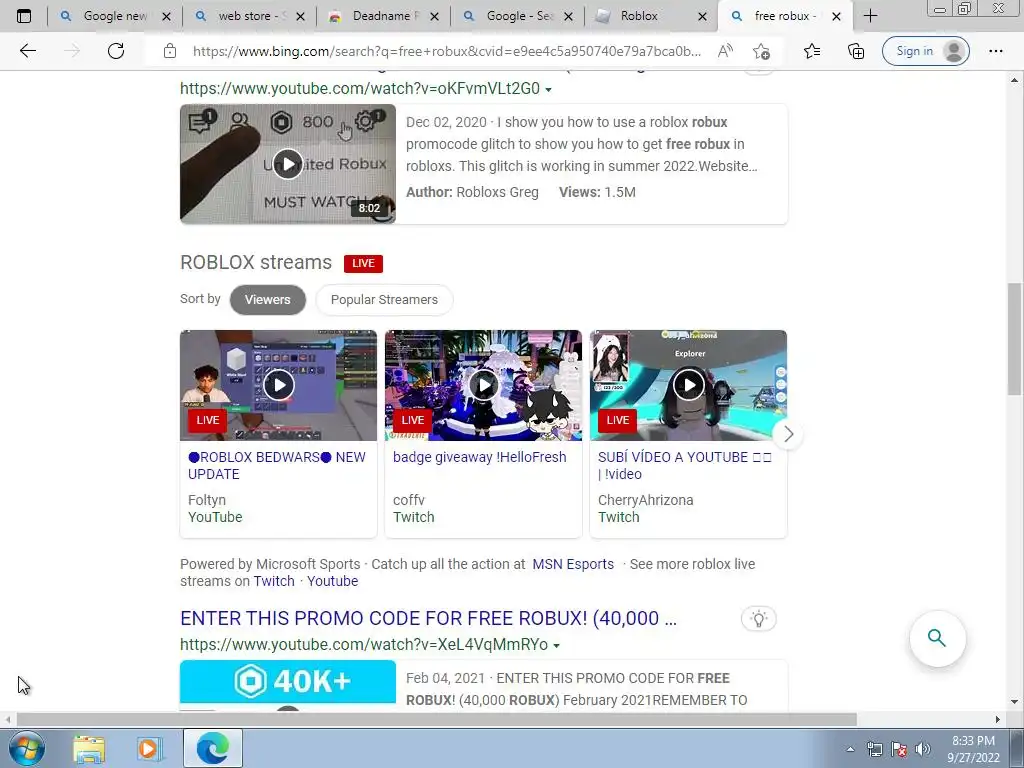The image size is (1024, 768).
Task: Open ROBLOX BEDWARS NEW UPDATE title
Action: tap(277, 466)
